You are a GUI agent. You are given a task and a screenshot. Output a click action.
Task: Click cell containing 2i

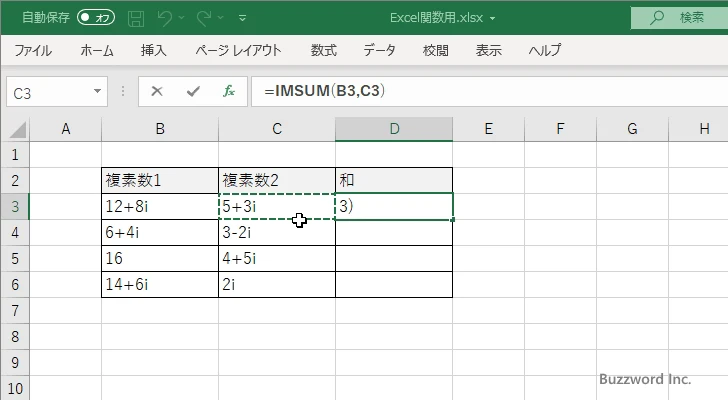coord(277,284)
